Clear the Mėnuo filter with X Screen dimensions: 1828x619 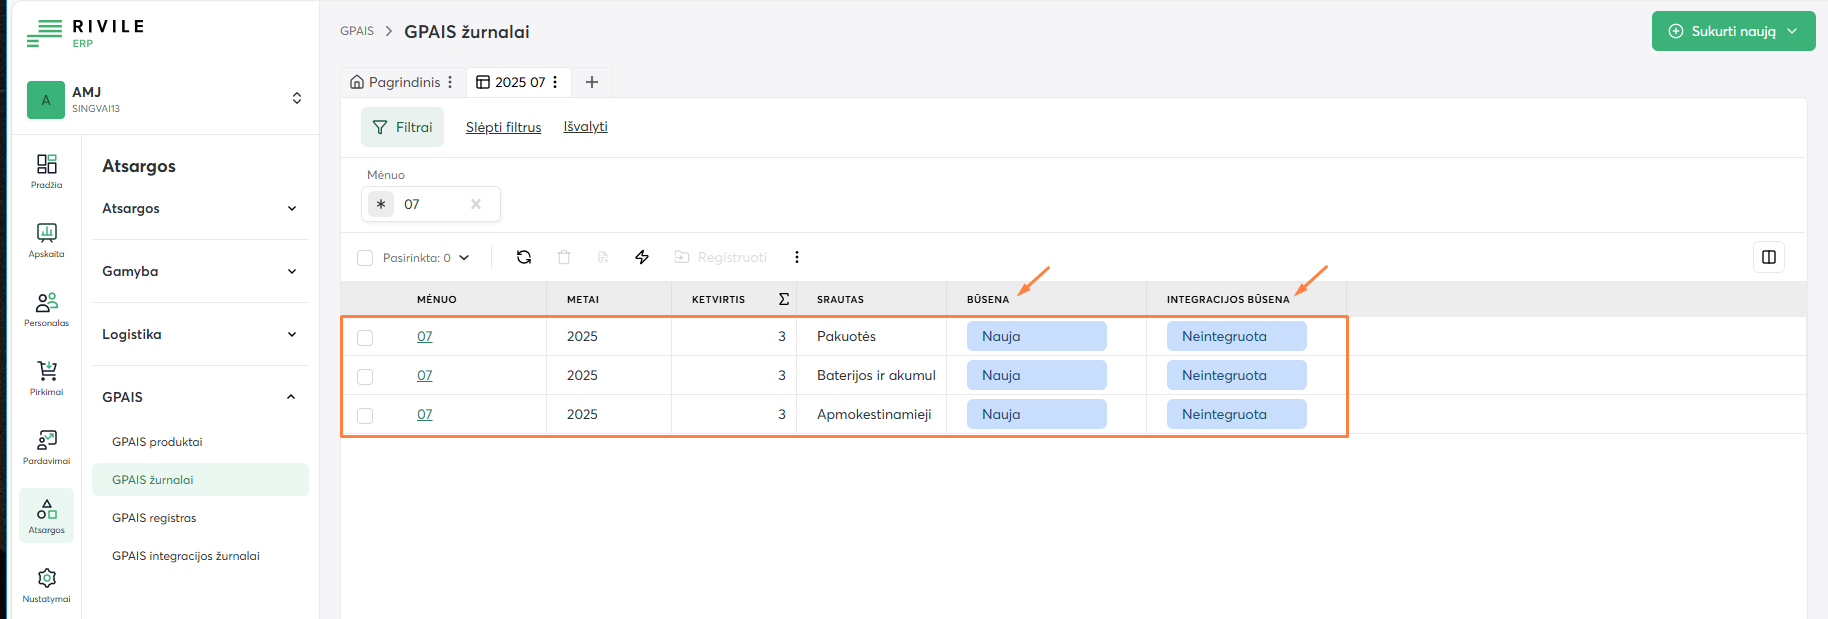point(476,204)
